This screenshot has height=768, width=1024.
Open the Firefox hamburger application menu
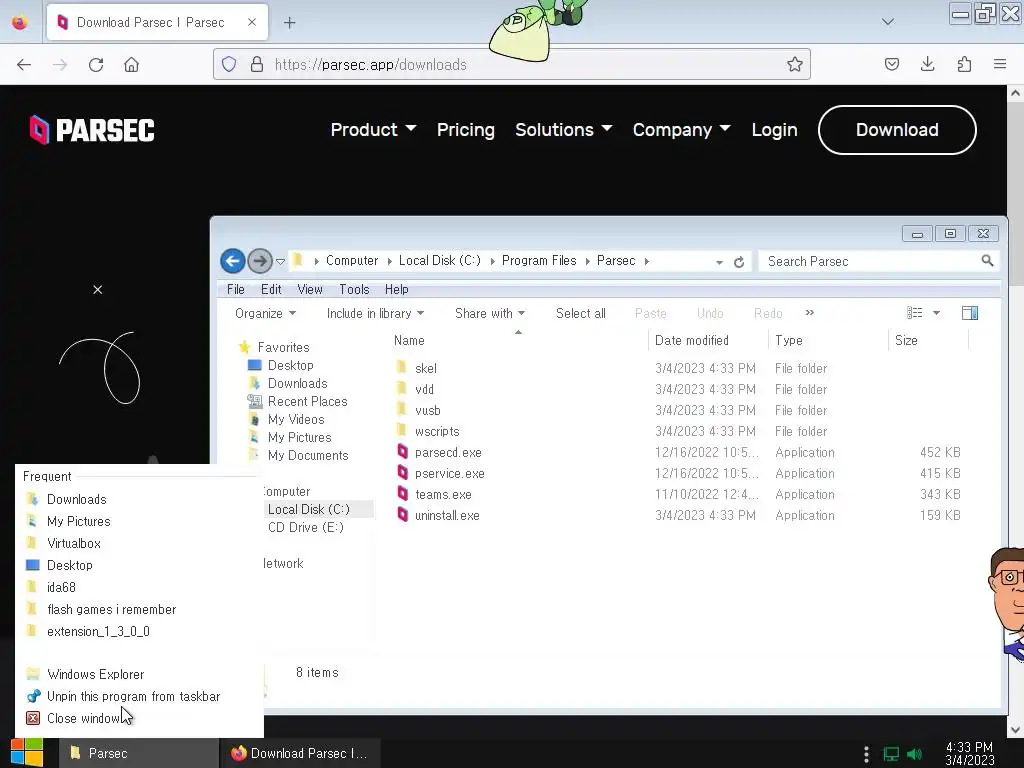coord(1000,64)
